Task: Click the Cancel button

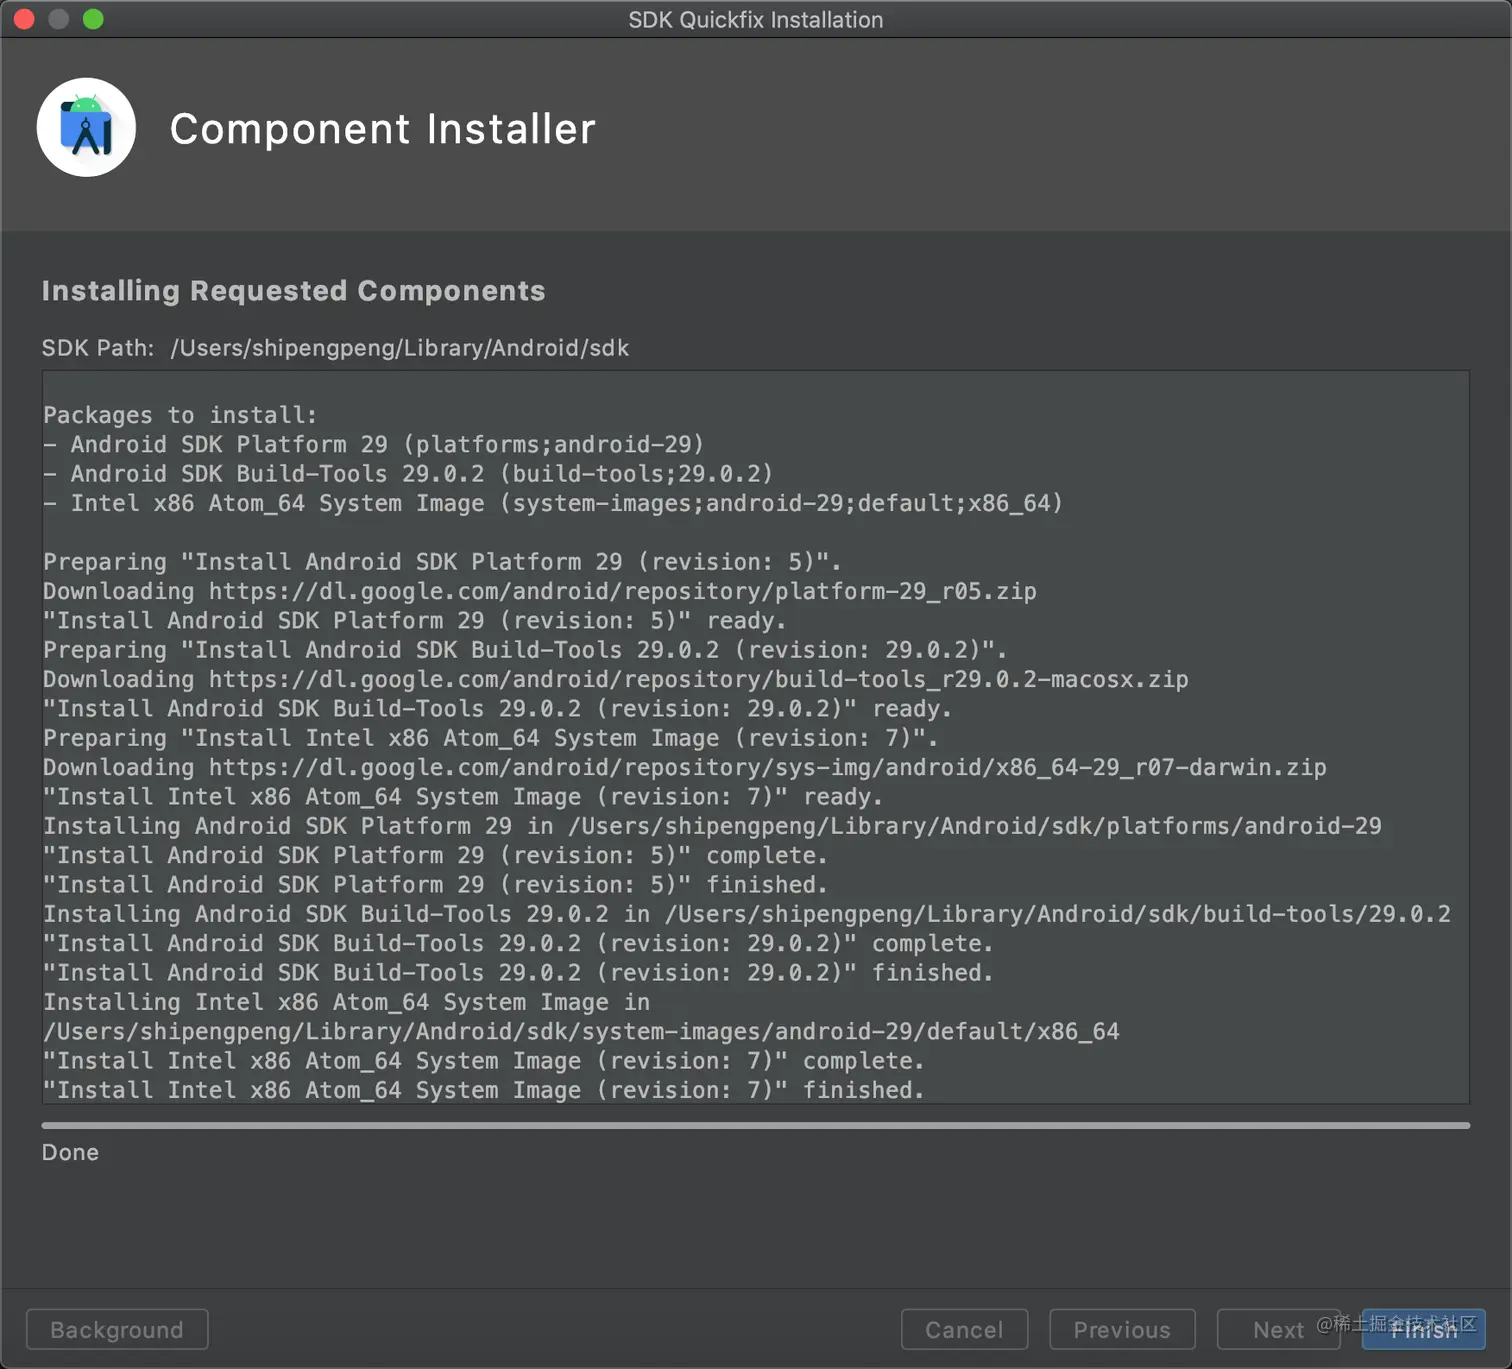Action: point(964,1329)
